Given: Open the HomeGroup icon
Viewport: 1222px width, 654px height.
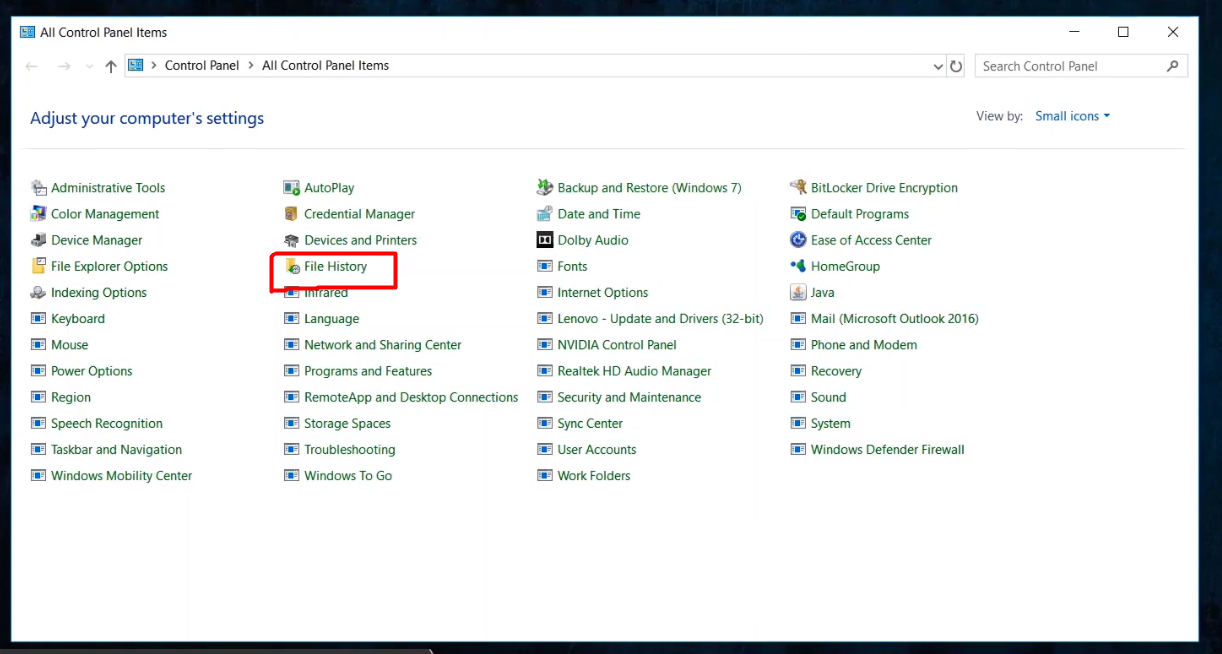Looking at the screenshot, I should click(798, 267).
